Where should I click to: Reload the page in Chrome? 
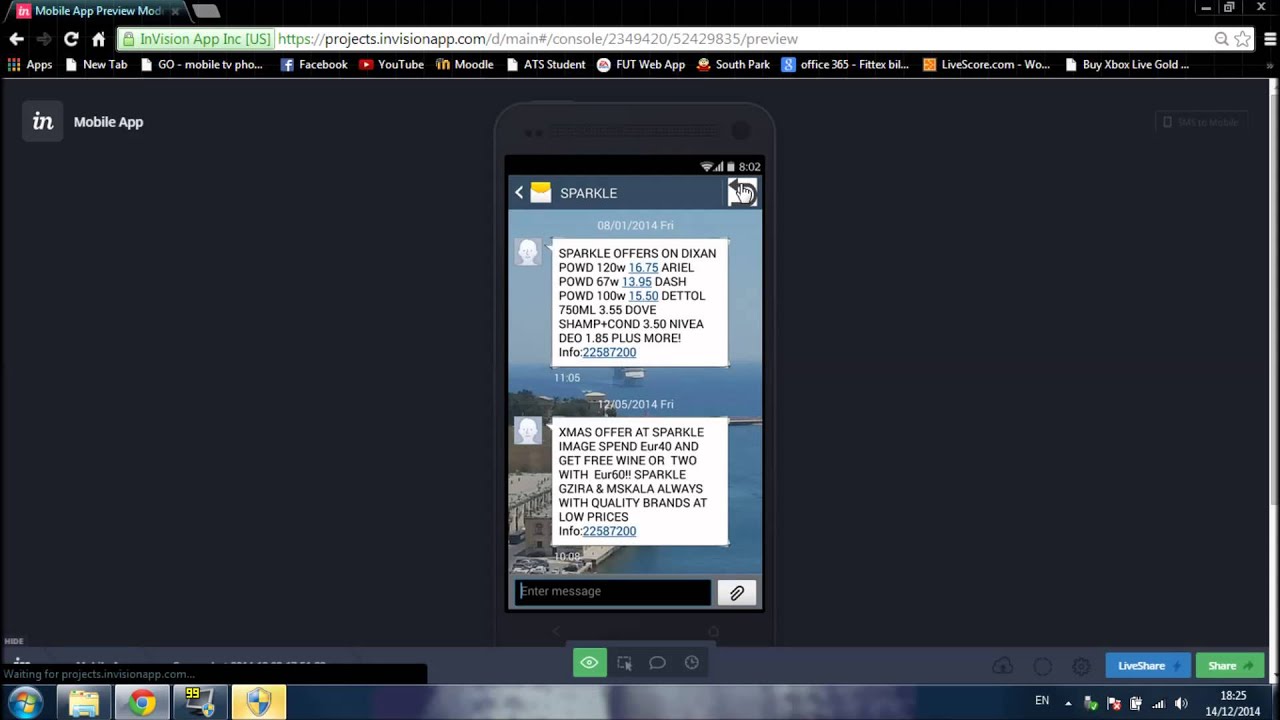[x=71, y=39]
